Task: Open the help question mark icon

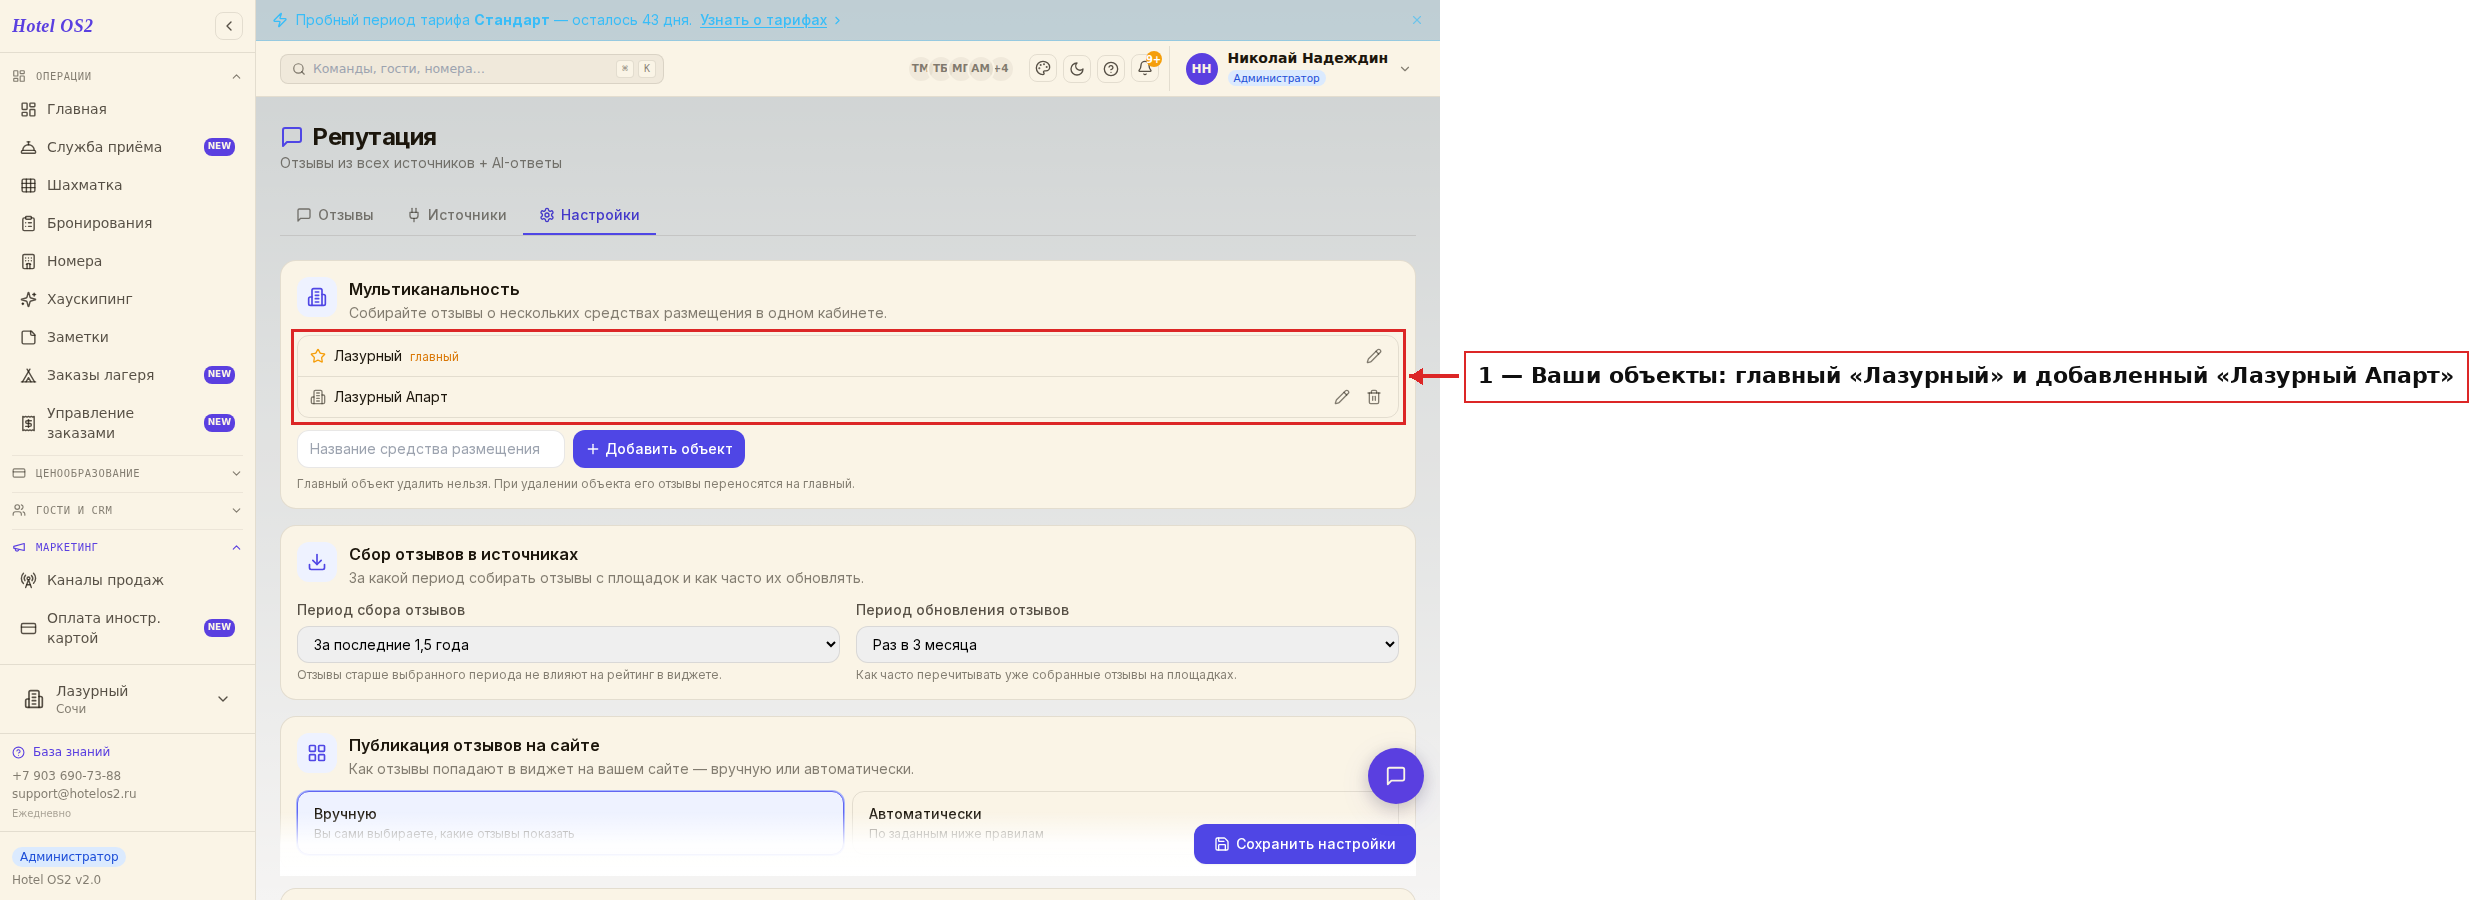Action: [1111, 69]
